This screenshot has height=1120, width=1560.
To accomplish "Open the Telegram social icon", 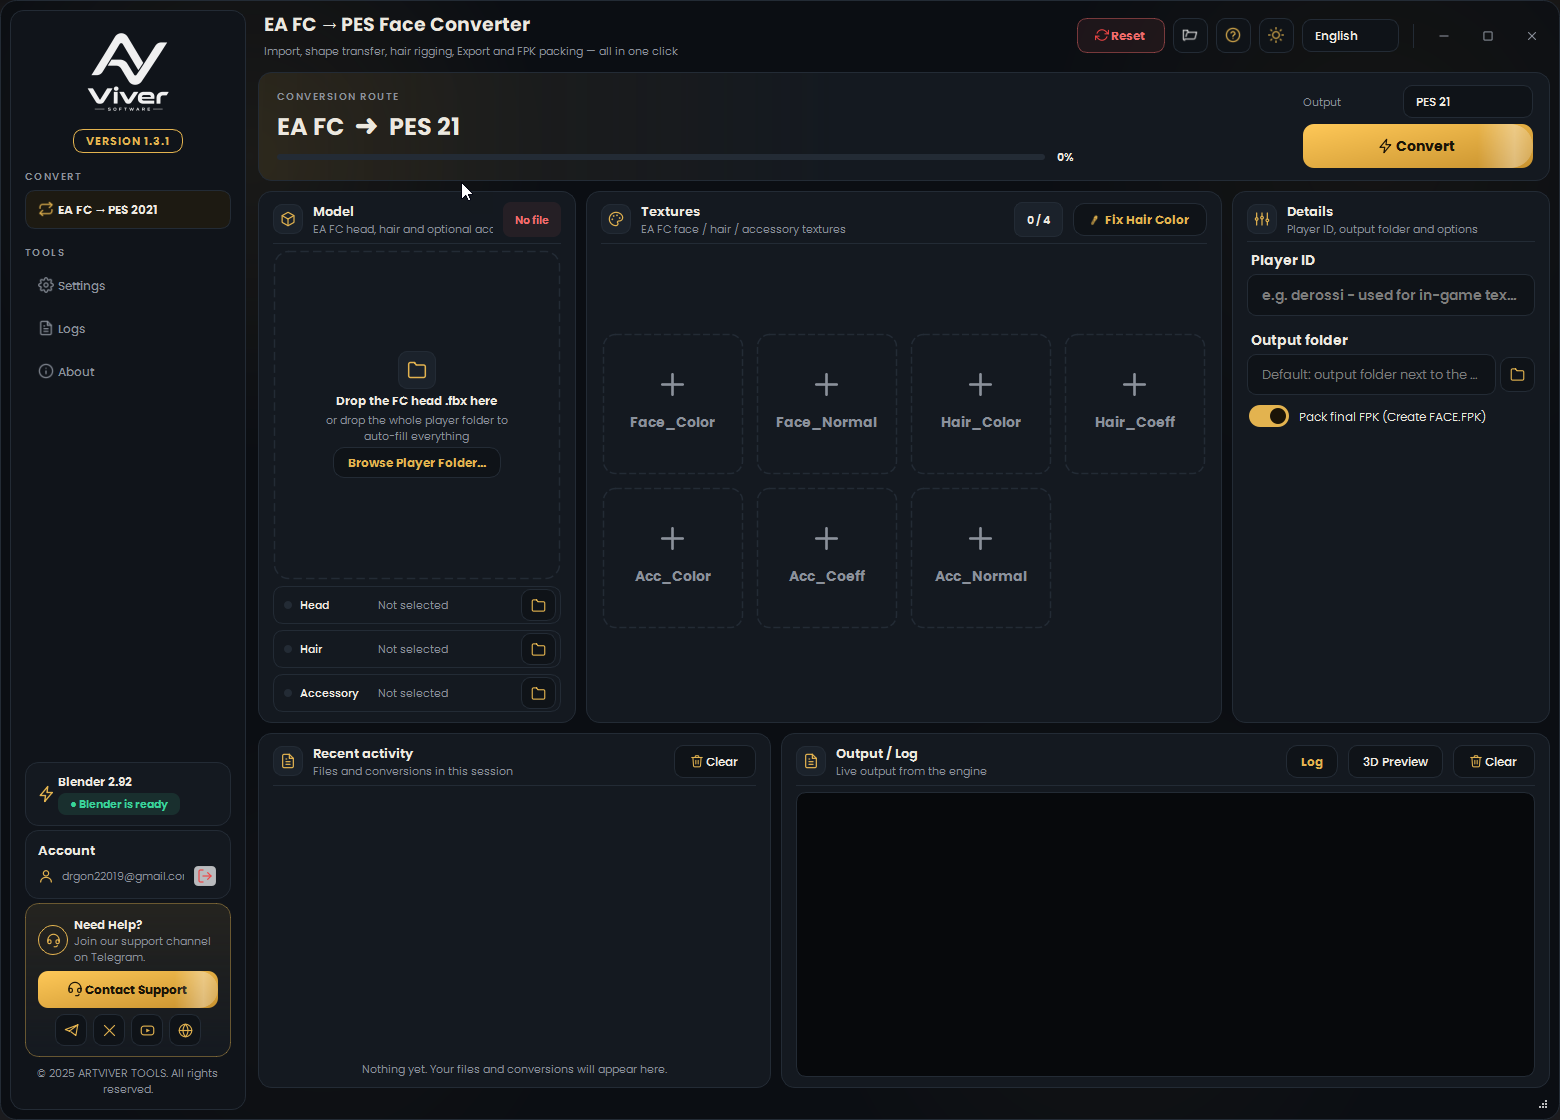I will pyautogui.click(x=71, y=1030).
